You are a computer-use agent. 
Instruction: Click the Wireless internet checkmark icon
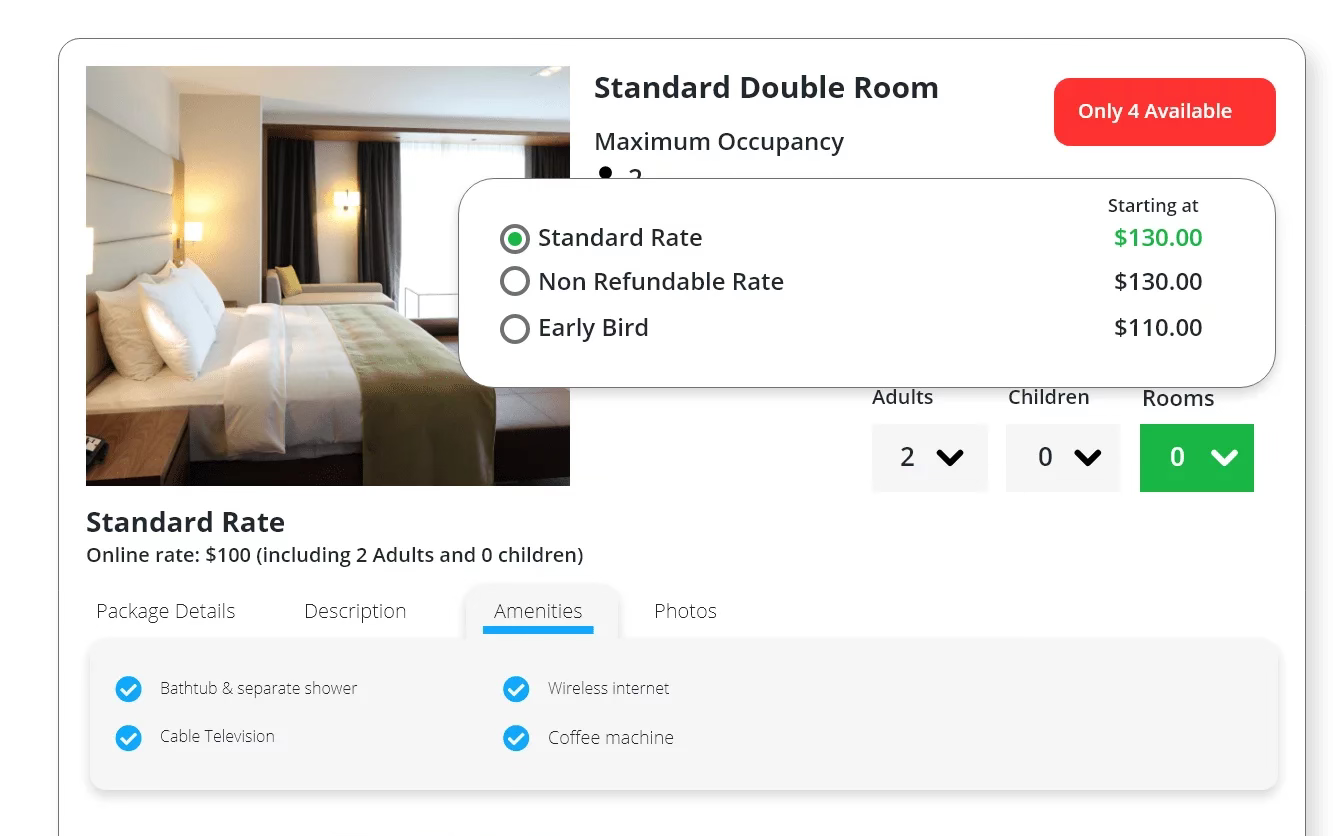(x=516, y=689)
